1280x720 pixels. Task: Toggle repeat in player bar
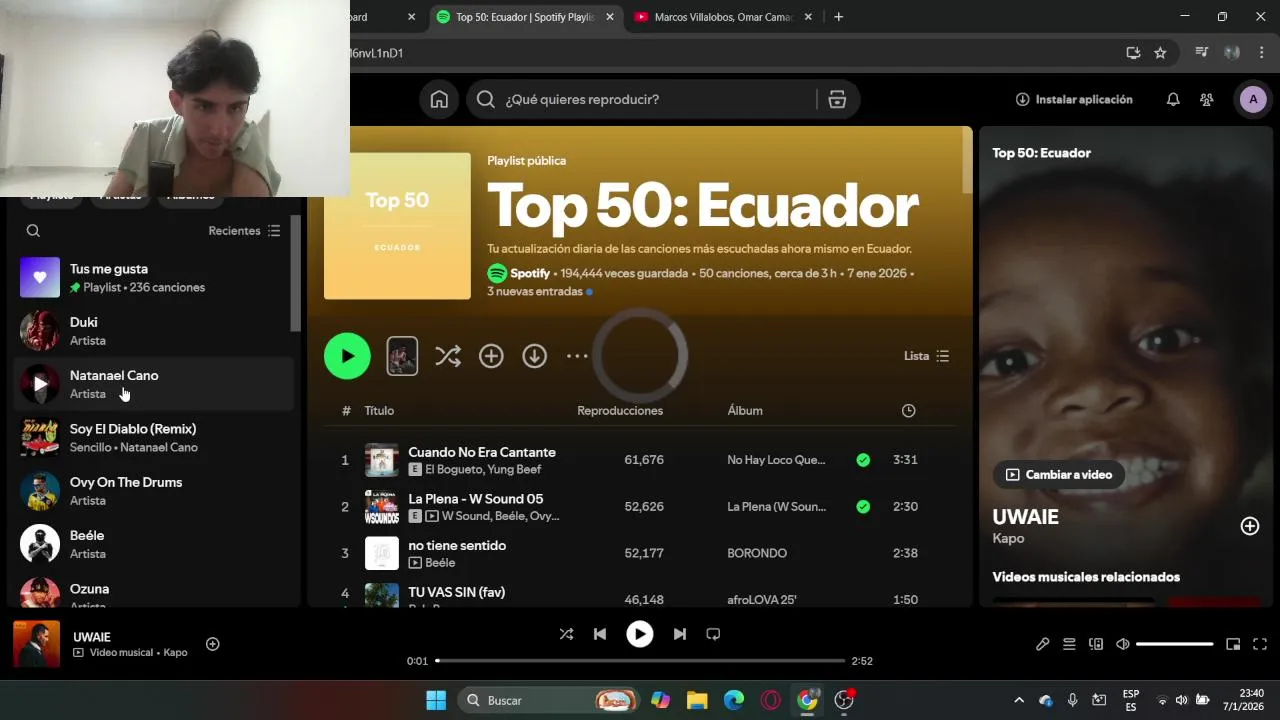pyautogui.click(x=713, y=634)
